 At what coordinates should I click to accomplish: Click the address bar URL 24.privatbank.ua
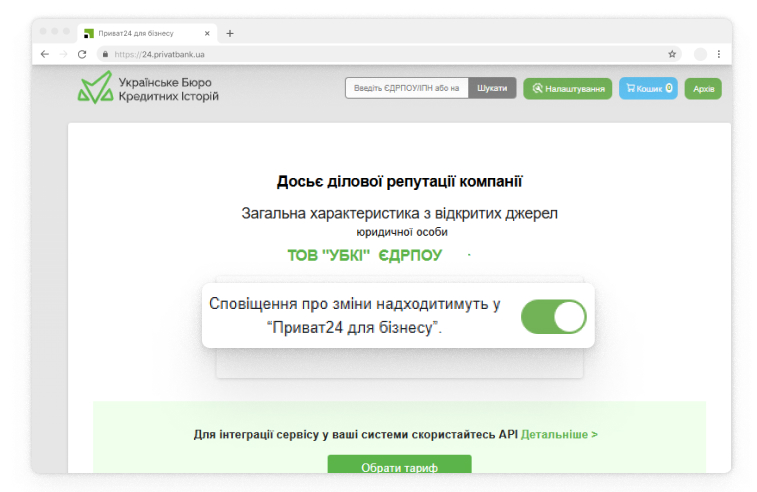coord(159,55)
